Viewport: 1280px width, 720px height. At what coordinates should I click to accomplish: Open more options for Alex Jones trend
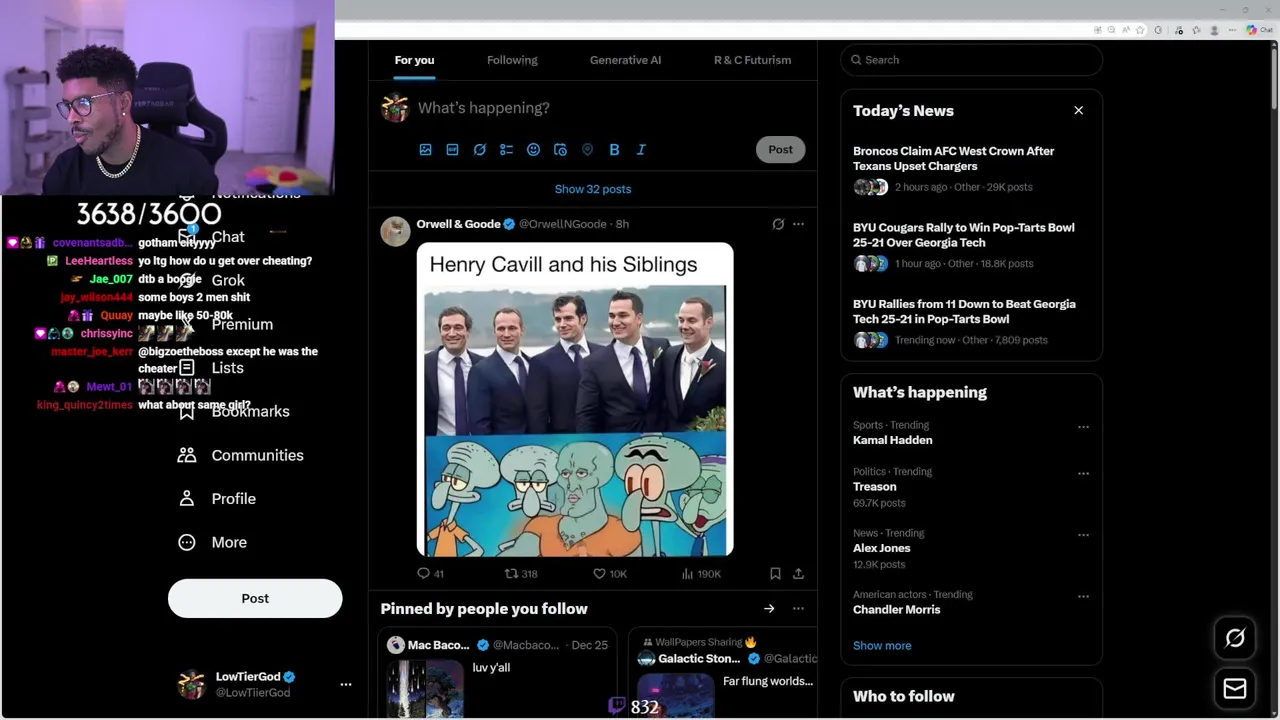[x=1083, y=535]
